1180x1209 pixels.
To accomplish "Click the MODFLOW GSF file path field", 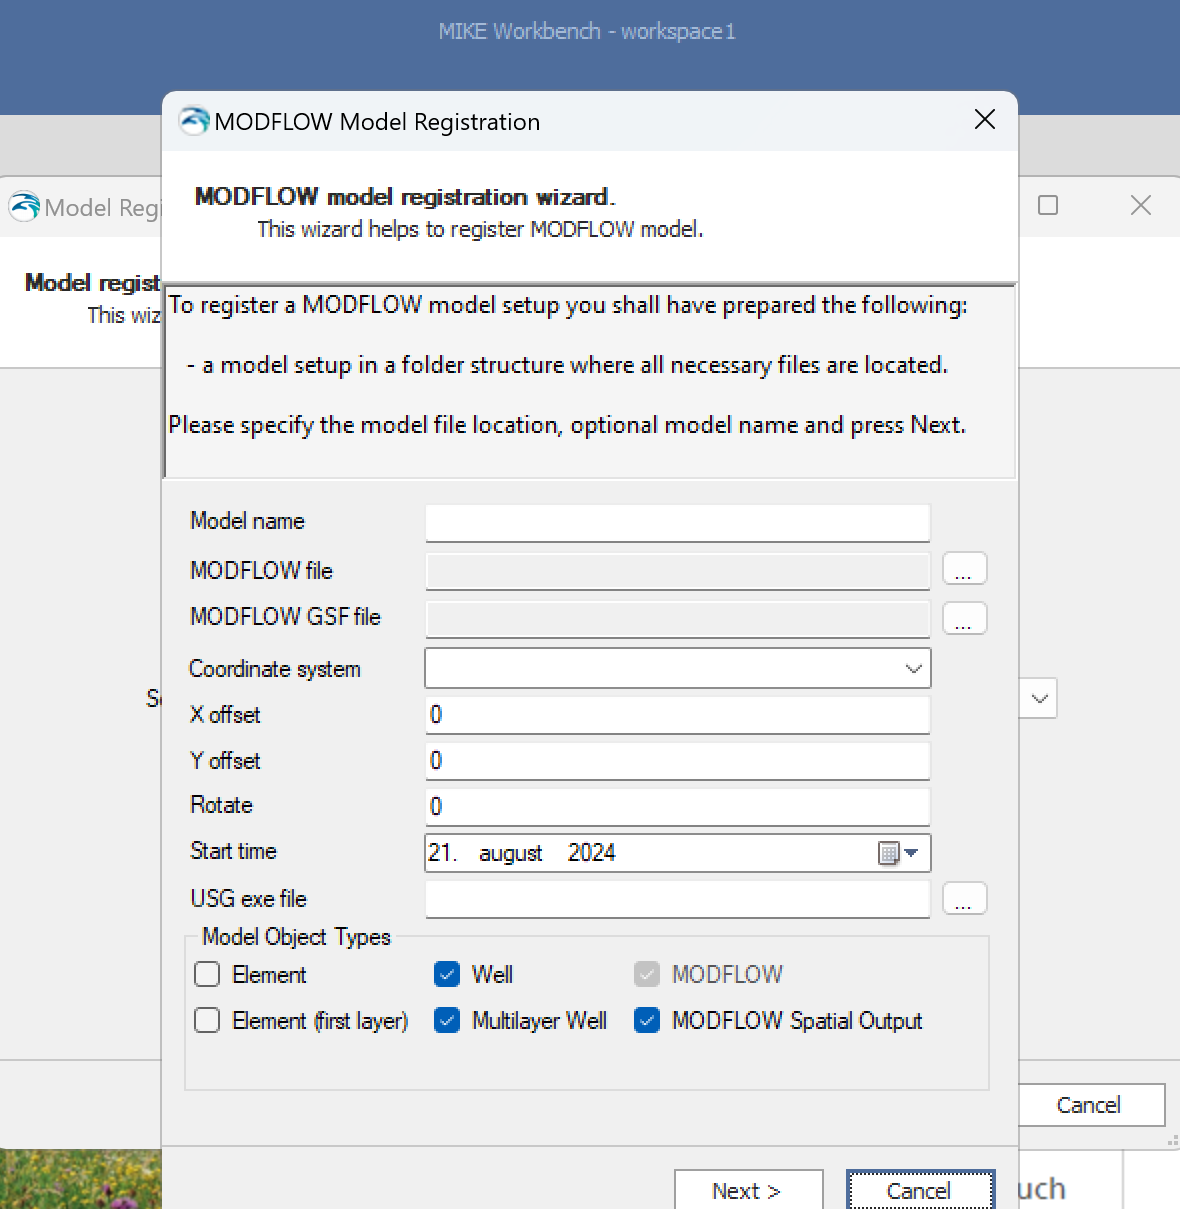I will coord(678,619).
